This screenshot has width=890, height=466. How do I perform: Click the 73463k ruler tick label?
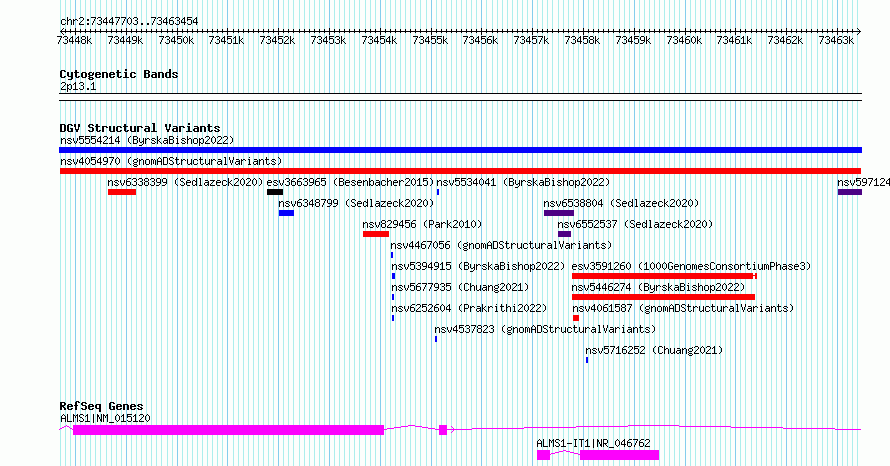836,40
